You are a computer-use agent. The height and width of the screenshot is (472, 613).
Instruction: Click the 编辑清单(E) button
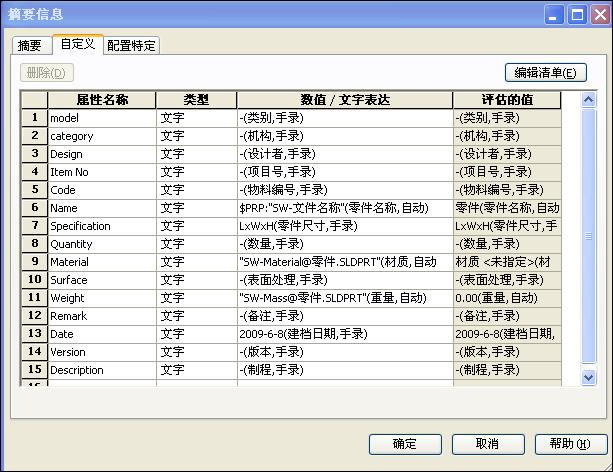(x=546, y=73)
